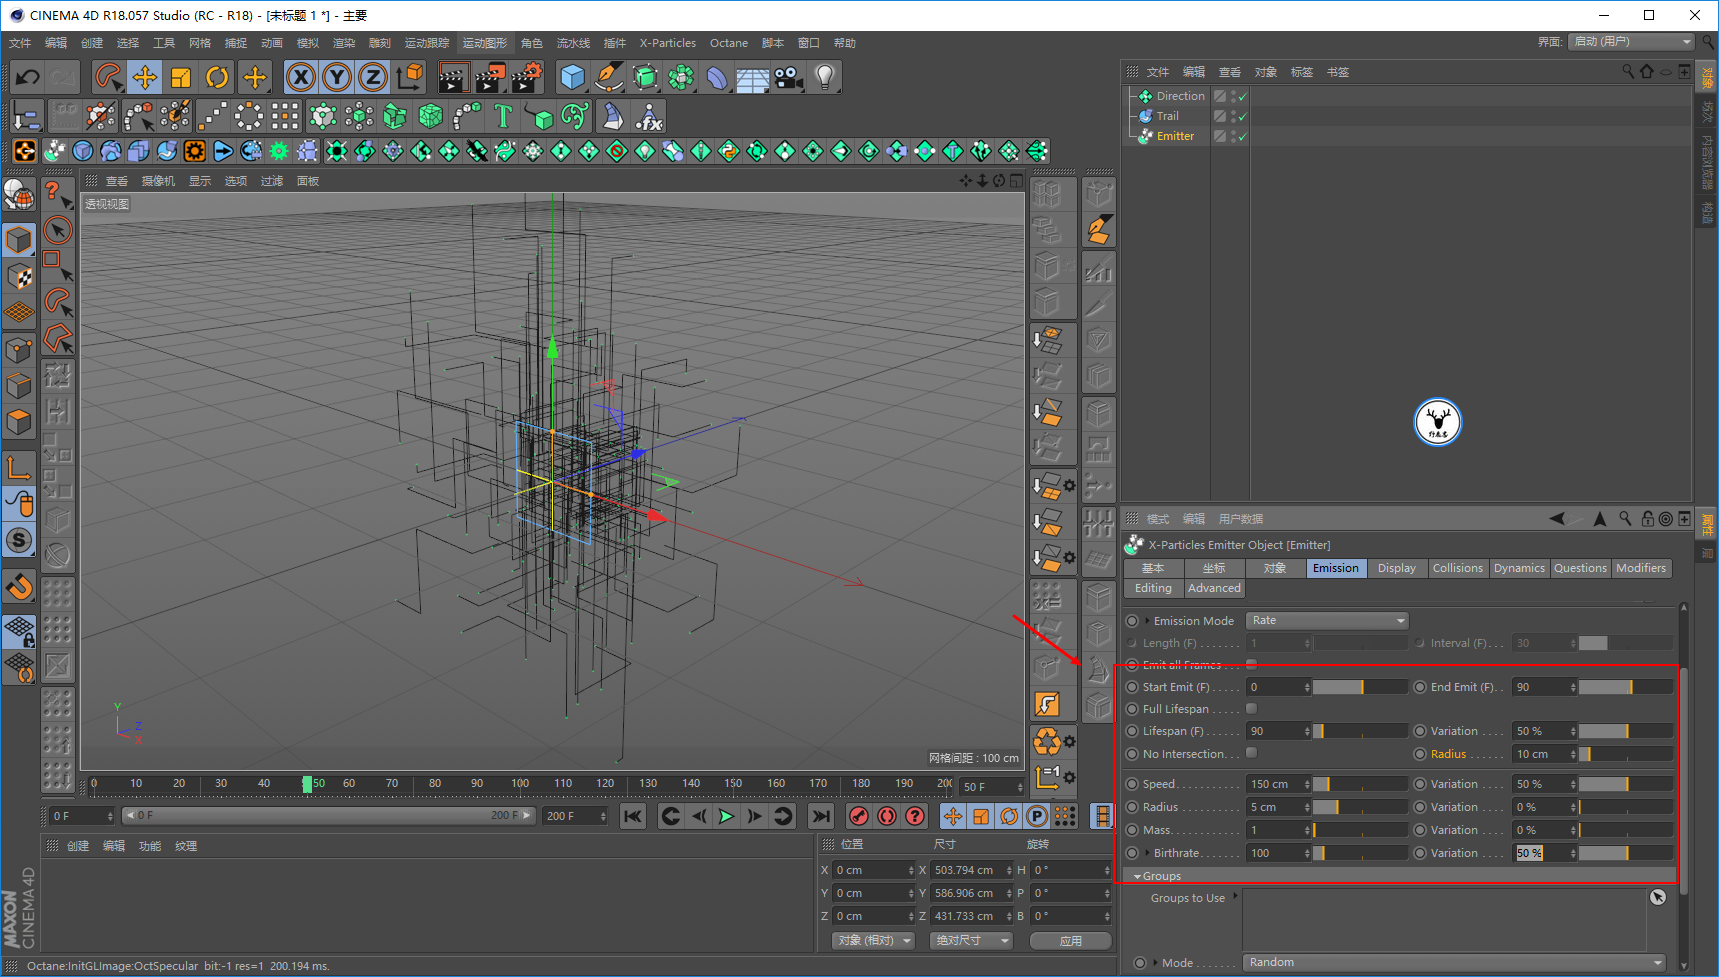Add a Cube primitive object

click(x=573, y=77)
